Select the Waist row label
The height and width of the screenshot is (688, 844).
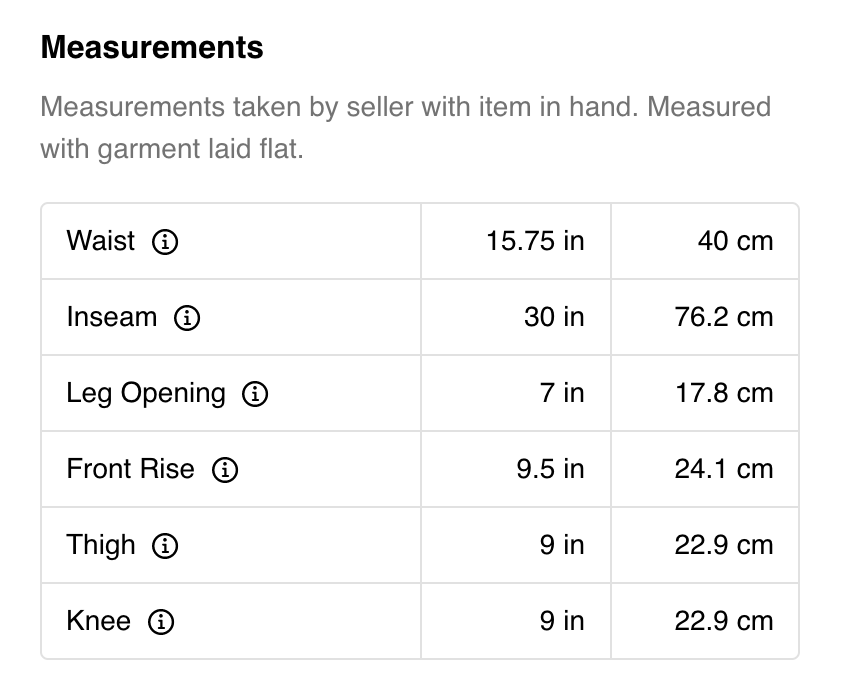tap(100, 241)
